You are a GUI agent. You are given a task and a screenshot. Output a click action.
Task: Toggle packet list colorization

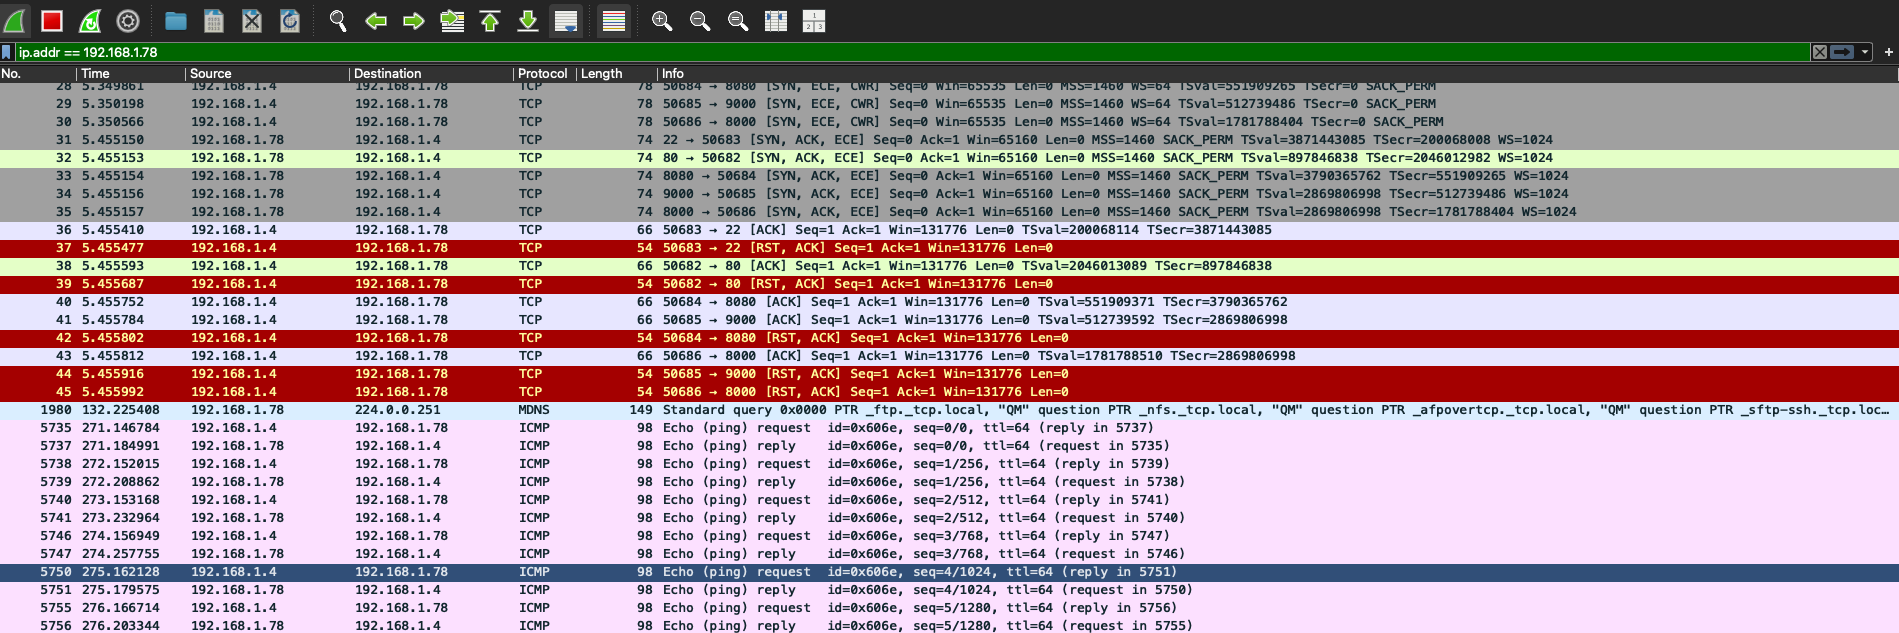pyautogui.click(x=614, y=21)
